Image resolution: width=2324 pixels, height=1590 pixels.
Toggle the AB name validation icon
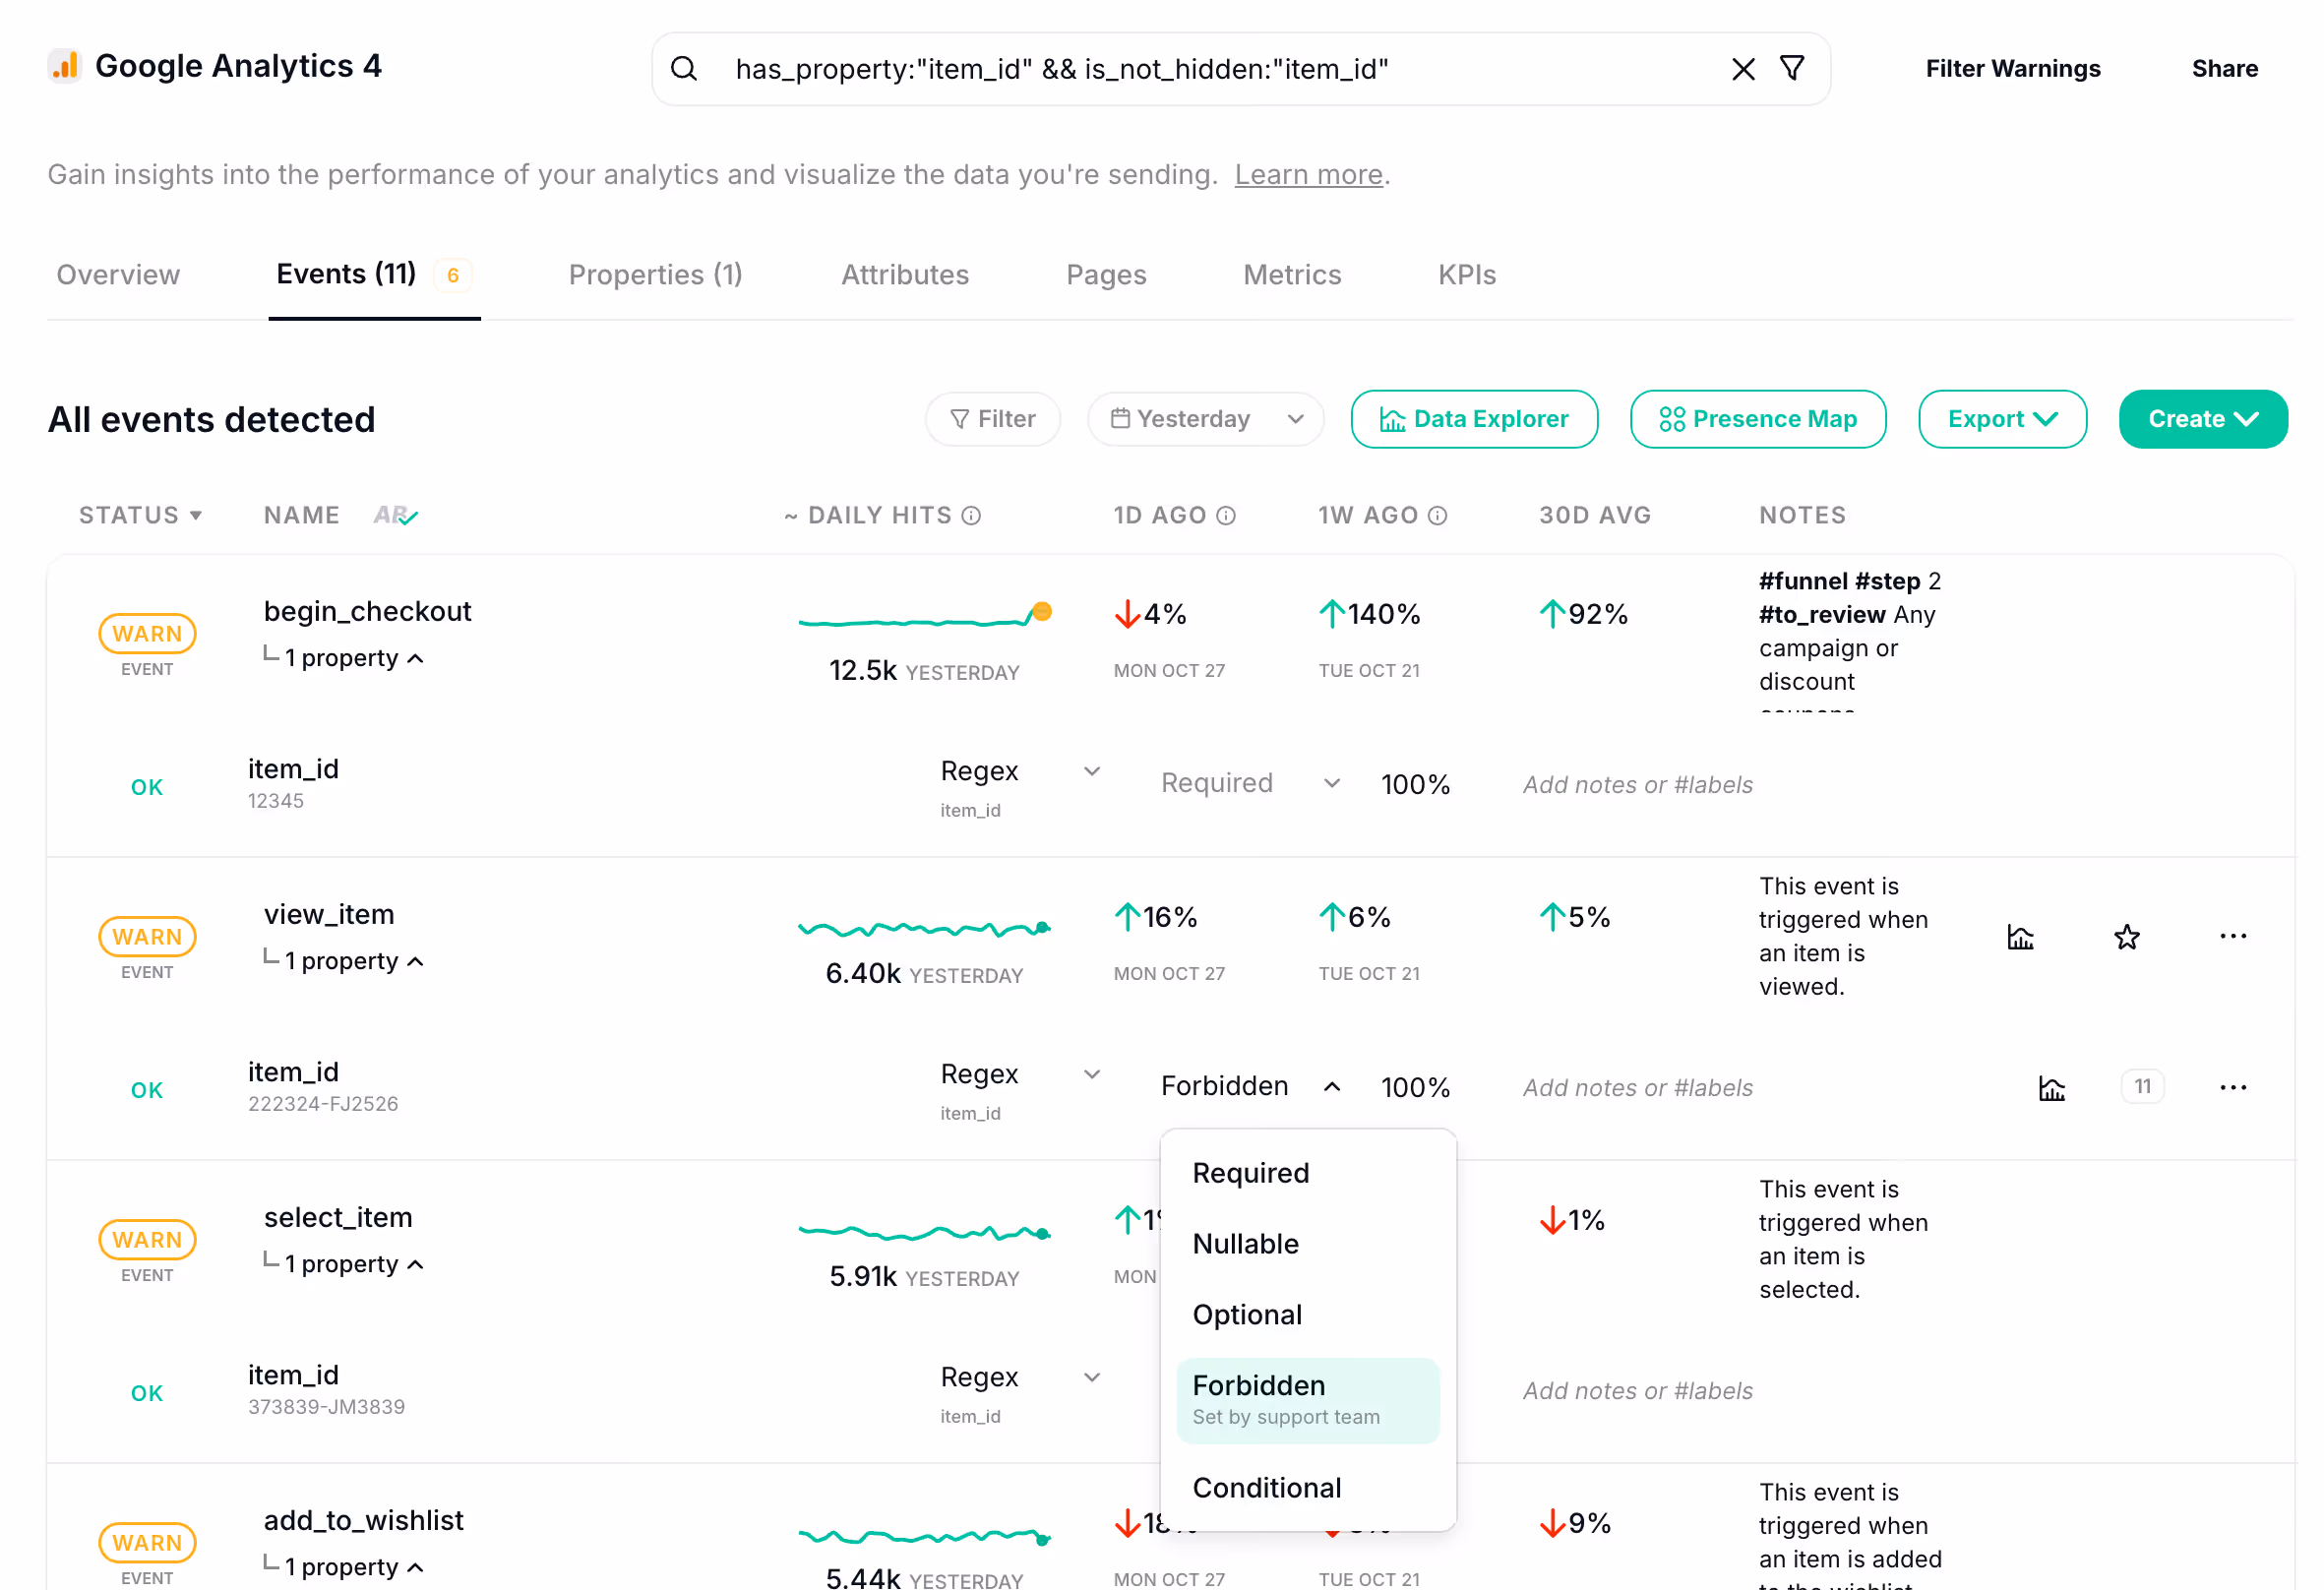click(x=395, y=515)
